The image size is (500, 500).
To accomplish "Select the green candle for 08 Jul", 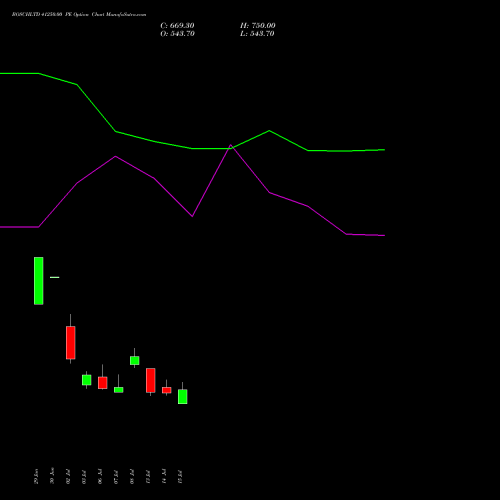I will click(x=135, y=360).
